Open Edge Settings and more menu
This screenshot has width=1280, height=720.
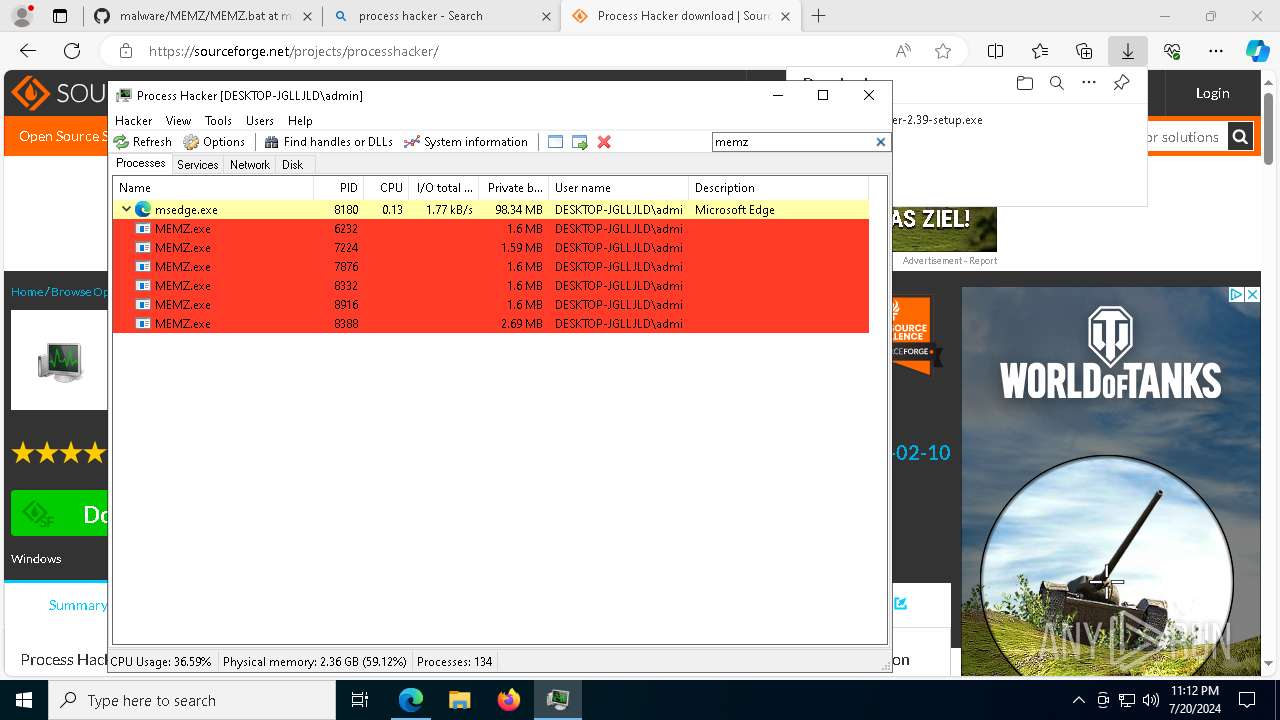click(x=1216, y=51)
